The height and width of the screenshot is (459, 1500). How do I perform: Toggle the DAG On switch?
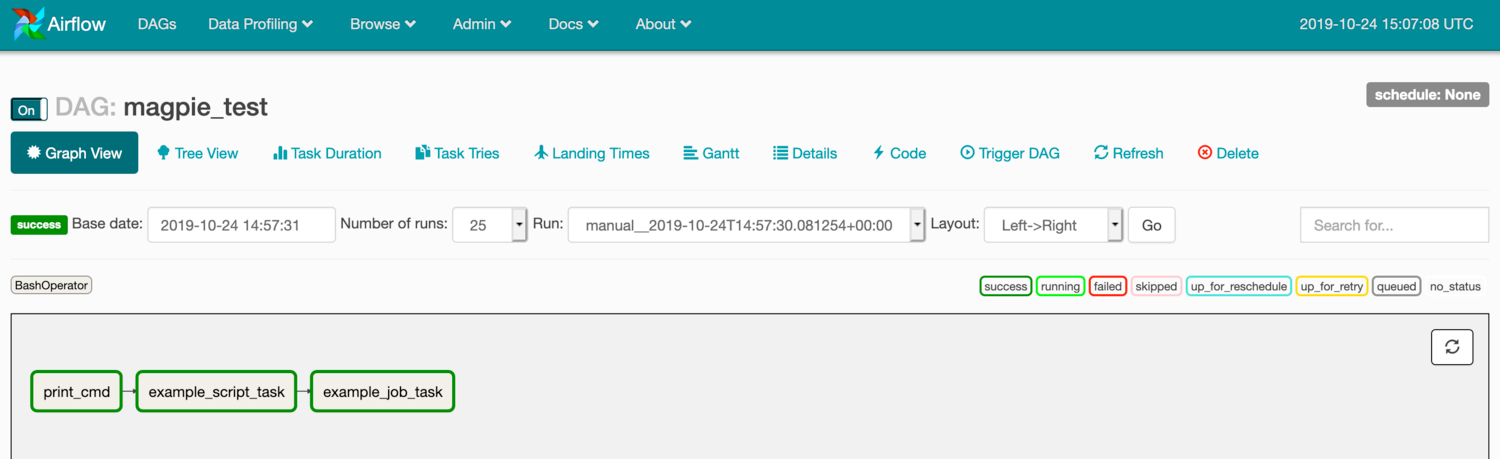pyautogui.click(x=29, y=110)
